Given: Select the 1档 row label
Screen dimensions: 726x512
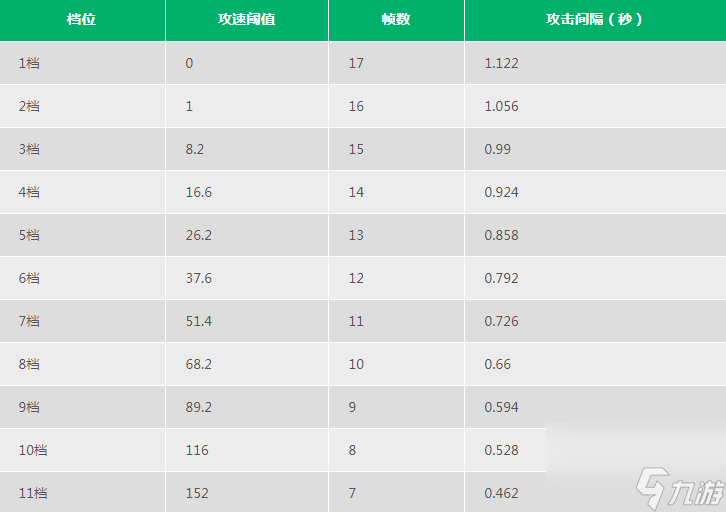Looking at the screenshot, I should coord(29,63).
